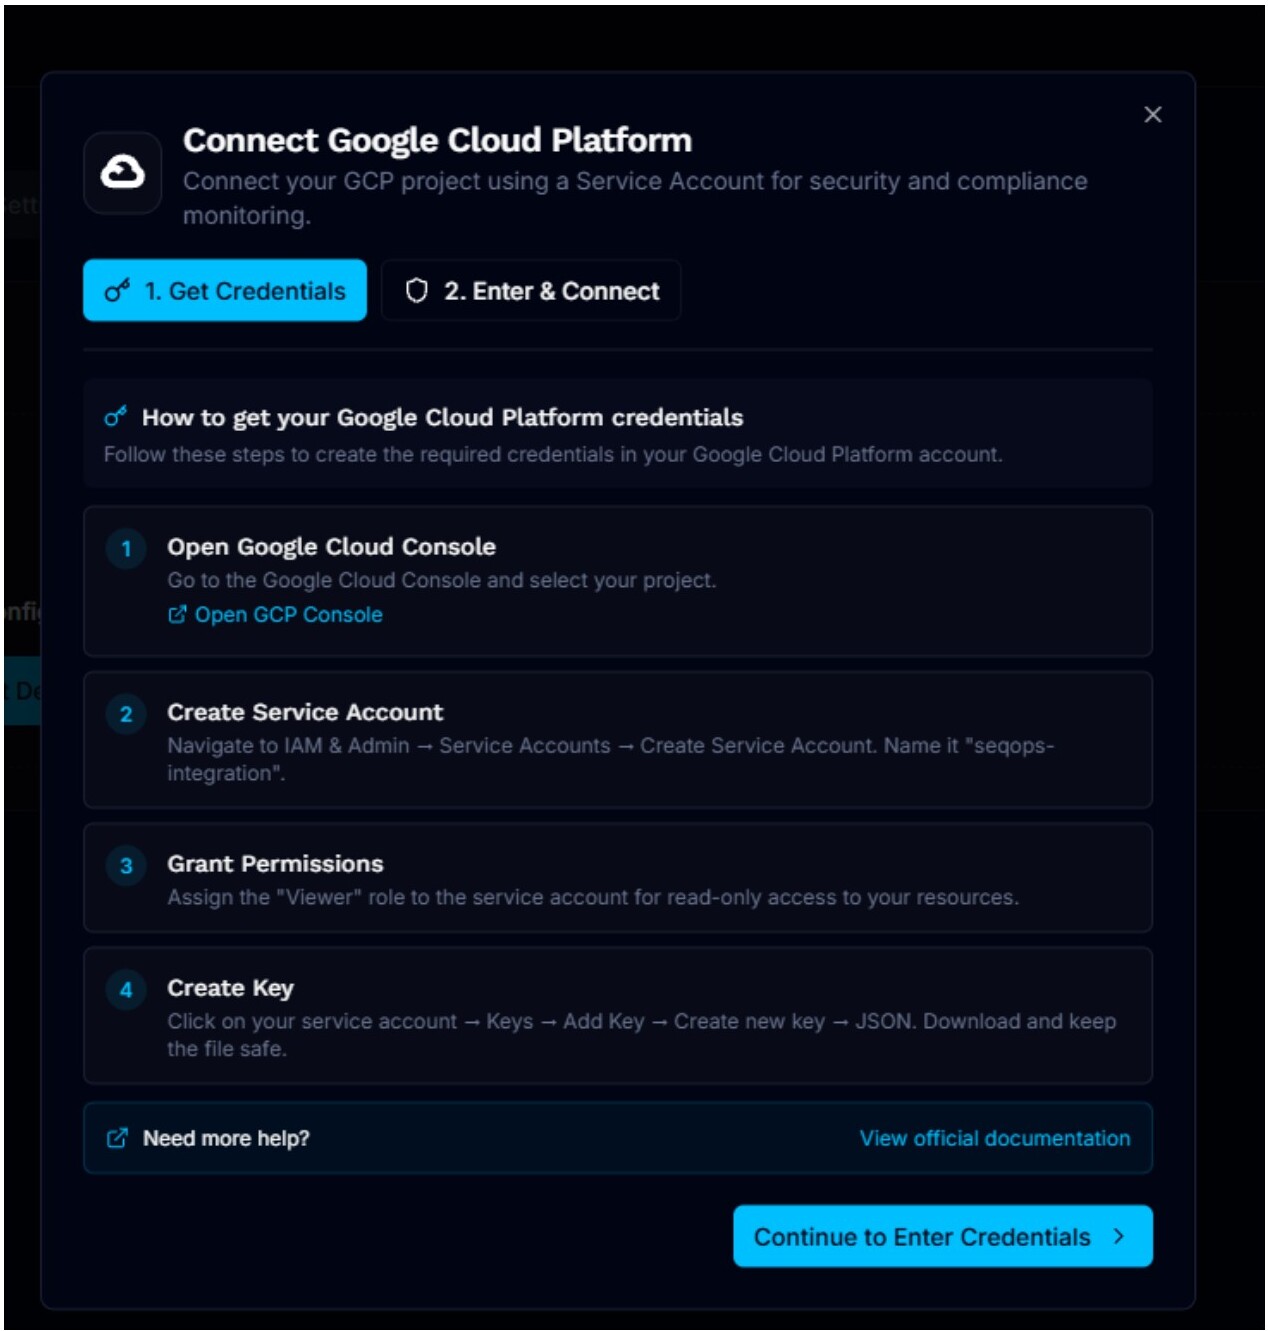Open the GCP Console link
Viewport: 1268px width, 1331px height.
coord(275,615)
